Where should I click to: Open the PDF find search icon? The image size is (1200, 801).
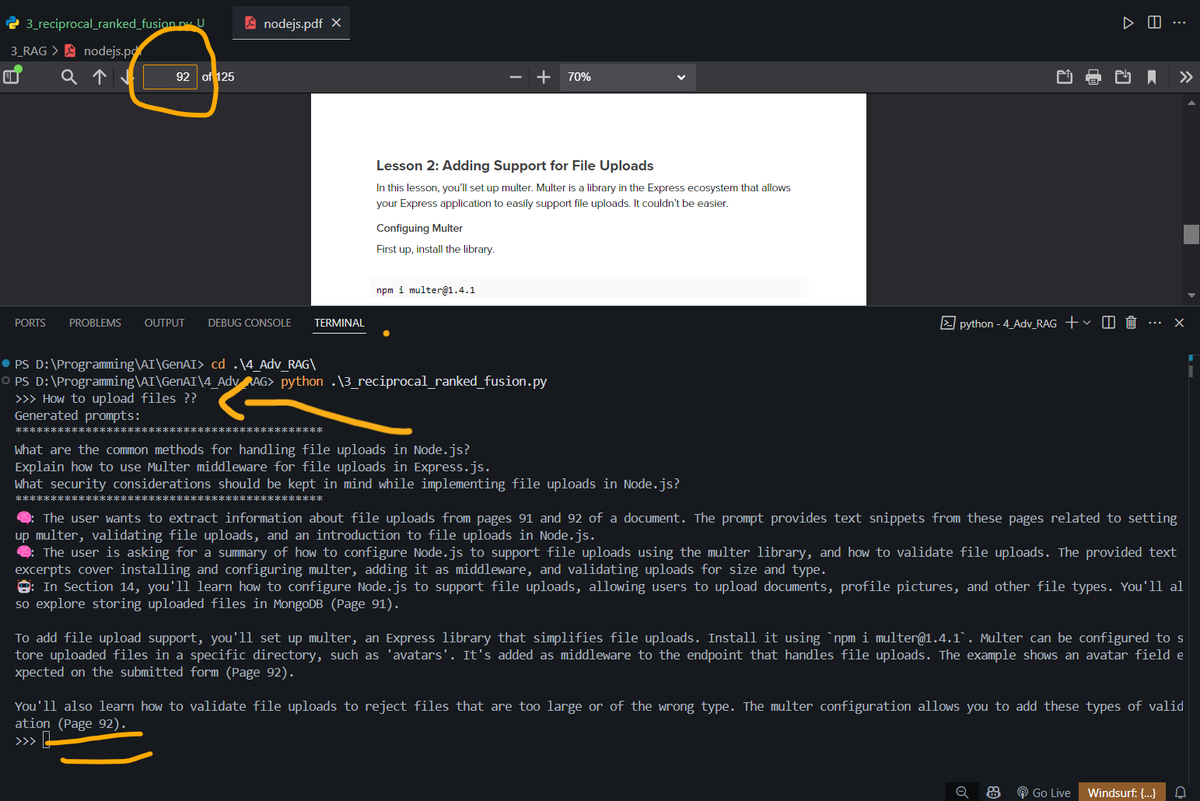[x=69, y=76]
